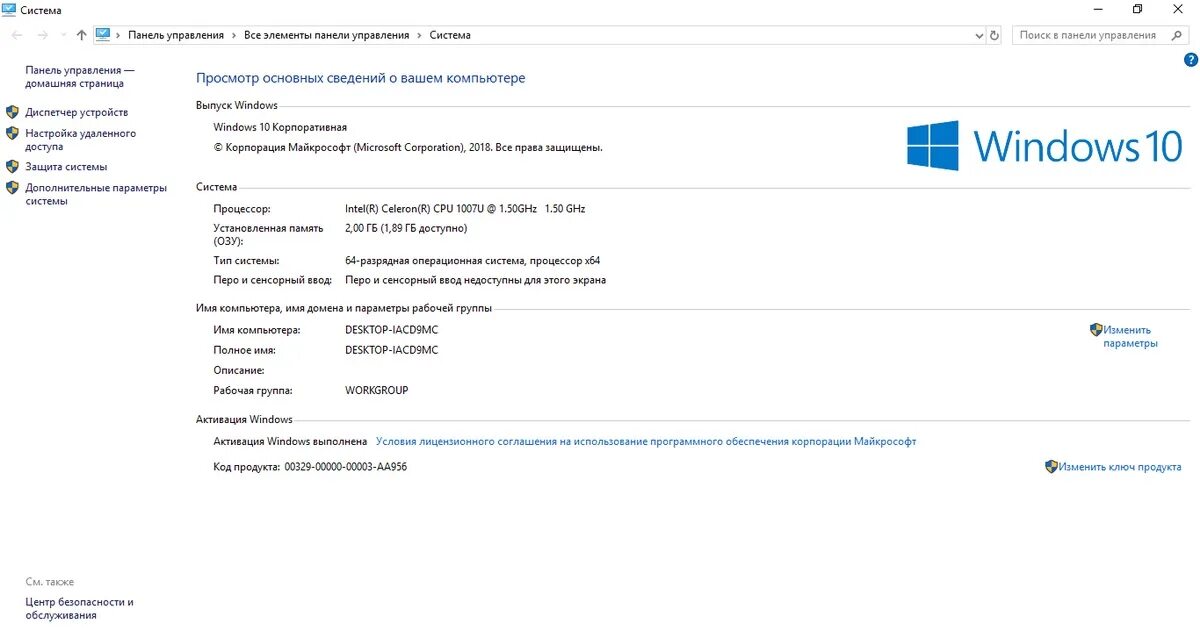Click Просмотр основных сведений heading

tap(360, 78)
